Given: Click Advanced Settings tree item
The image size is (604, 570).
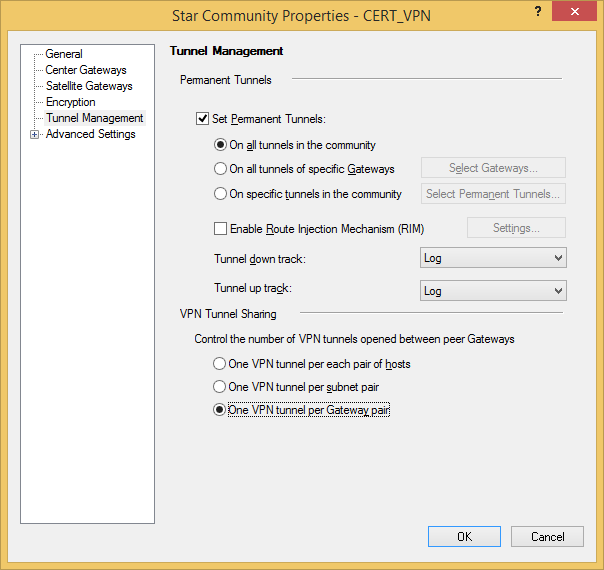Looking at the screenshot, I should pyautogui.click(x=90, y=134).
